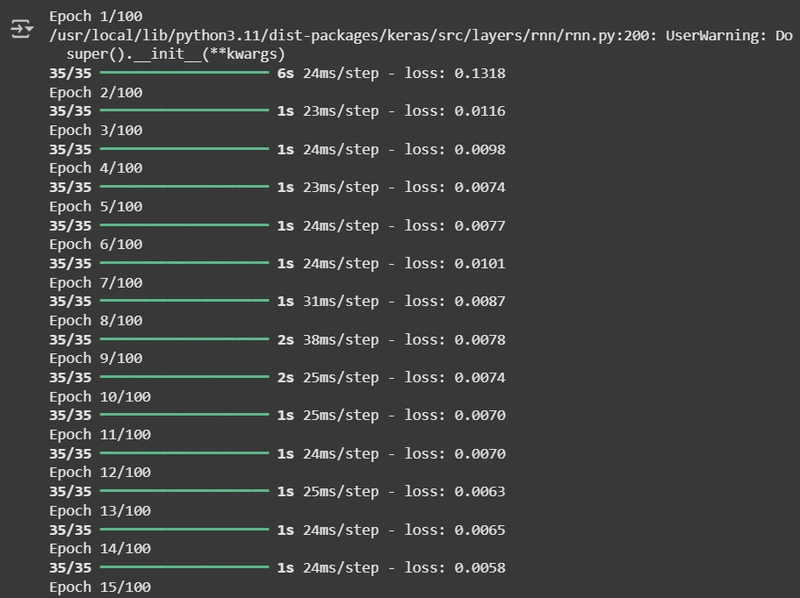Click the 6s duration of first epoch

click(x=285, y=73)
